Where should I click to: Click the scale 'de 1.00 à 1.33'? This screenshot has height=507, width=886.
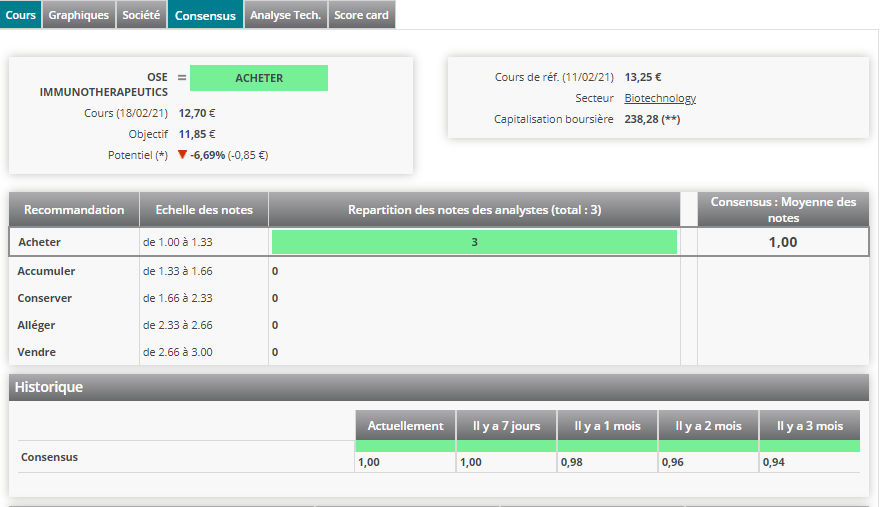[x=177, y=242]
